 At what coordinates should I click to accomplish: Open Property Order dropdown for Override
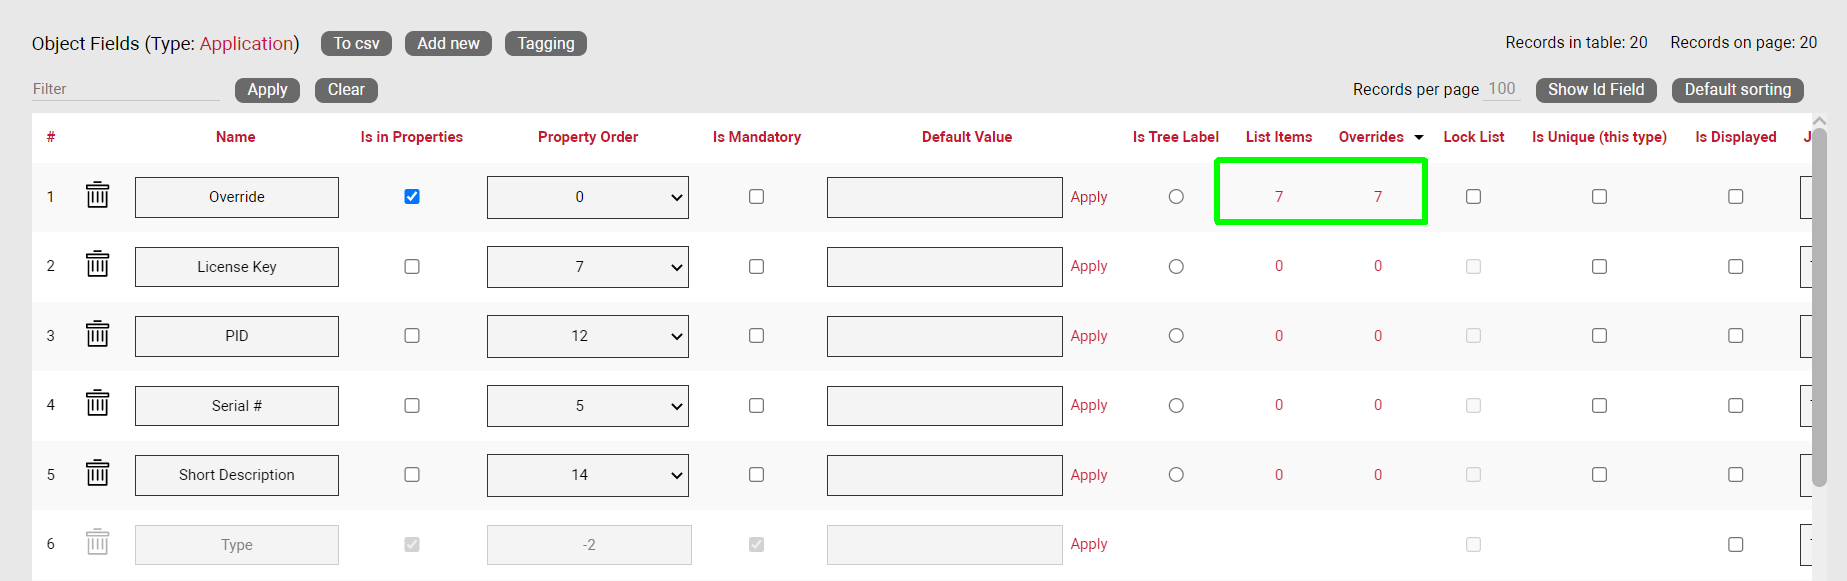pyautogui.click(x=588, y=198)
